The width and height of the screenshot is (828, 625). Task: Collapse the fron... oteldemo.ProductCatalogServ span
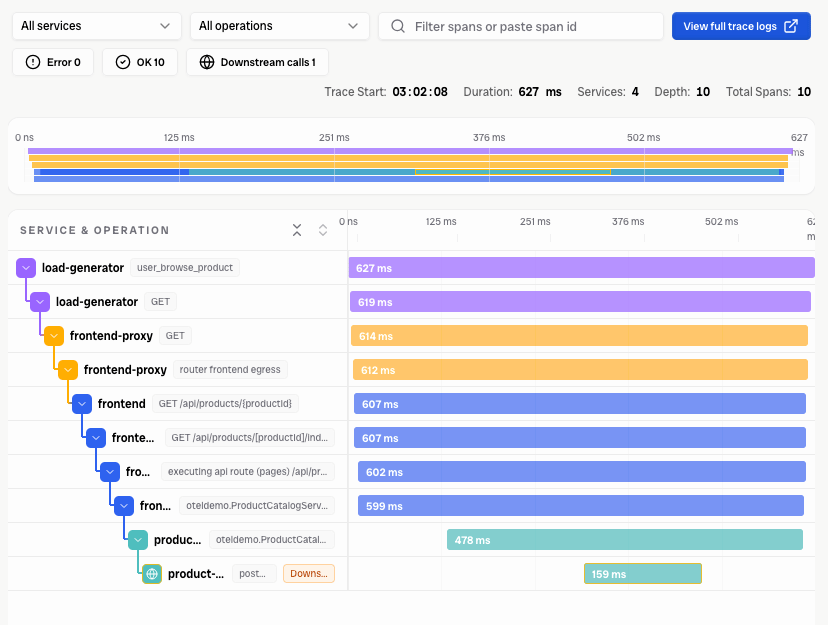pyautogui.click(x=124, y=506)
